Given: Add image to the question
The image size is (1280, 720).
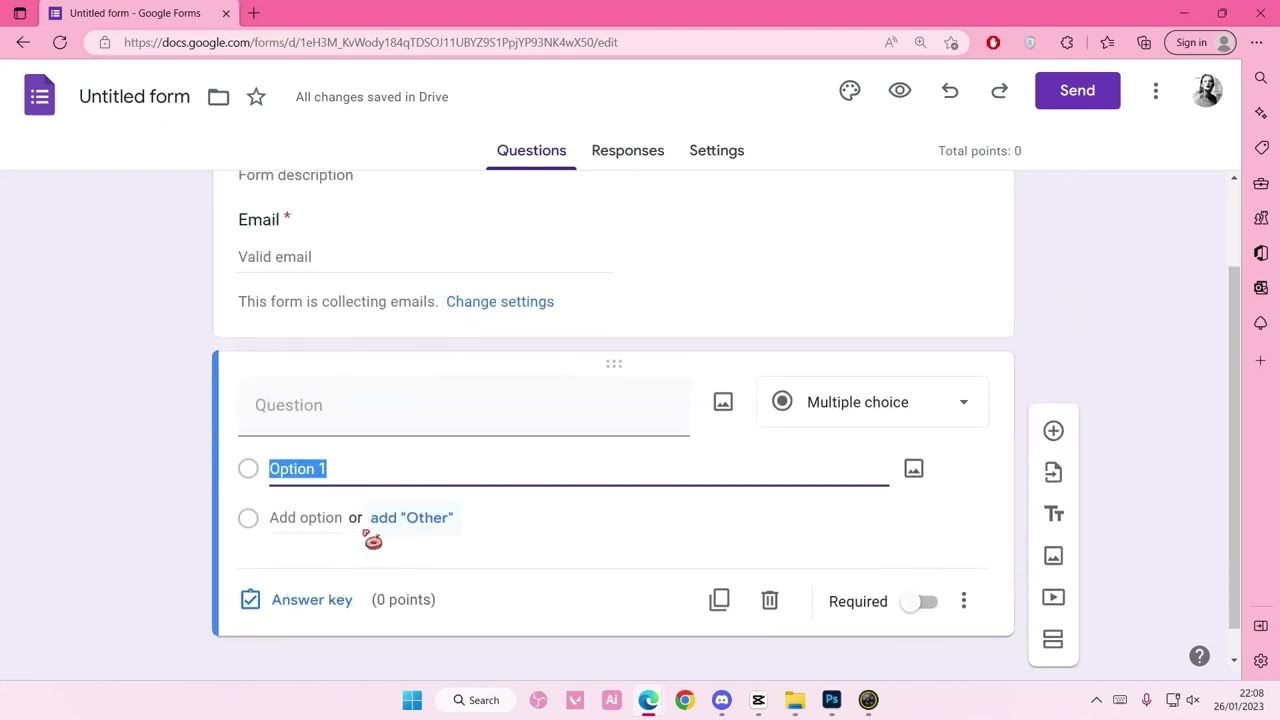Looking at the screenshot, I should coord(723,402).
